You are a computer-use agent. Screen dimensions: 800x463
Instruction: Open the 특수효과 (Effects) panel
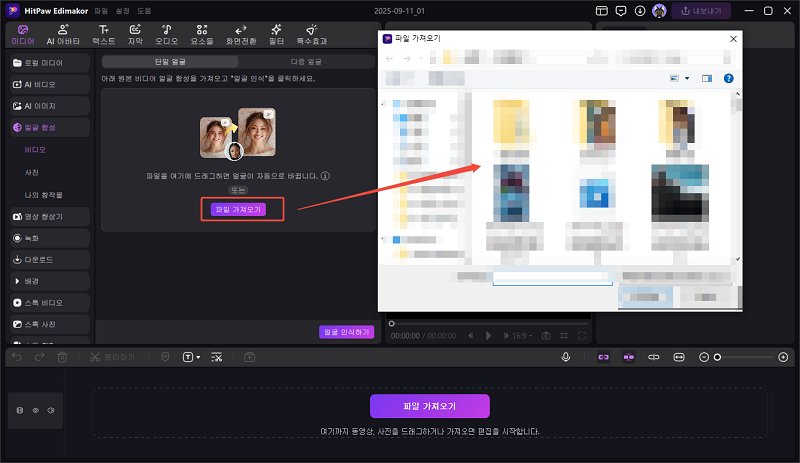[x=312, y=35]
